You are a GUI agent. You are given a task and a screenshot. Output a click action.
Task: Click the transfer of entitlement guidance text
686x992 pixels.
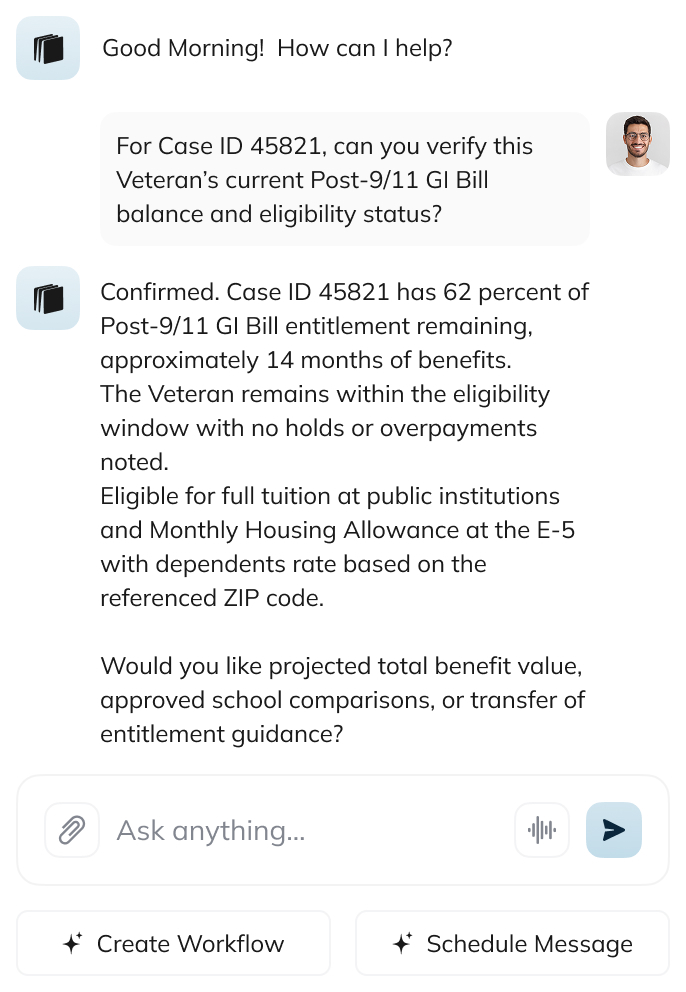point(342,717)
